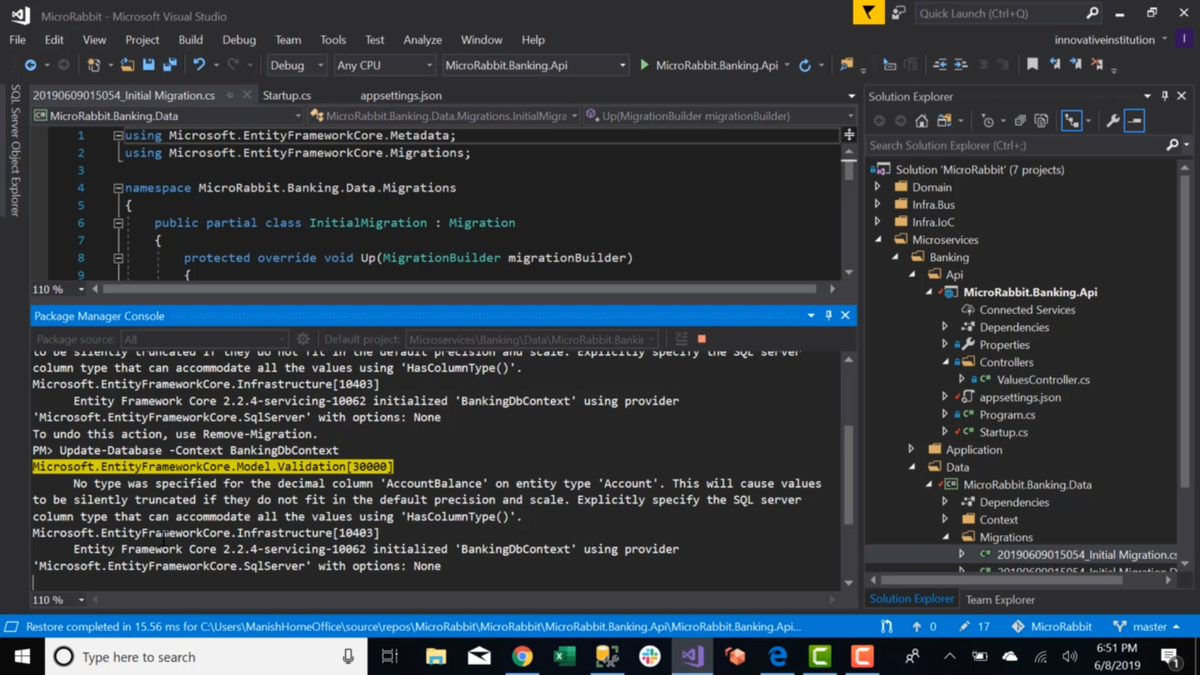Open the Debug menu
Screen dimensions: 1200x675
pyautogui.click(x=239, y=40)
